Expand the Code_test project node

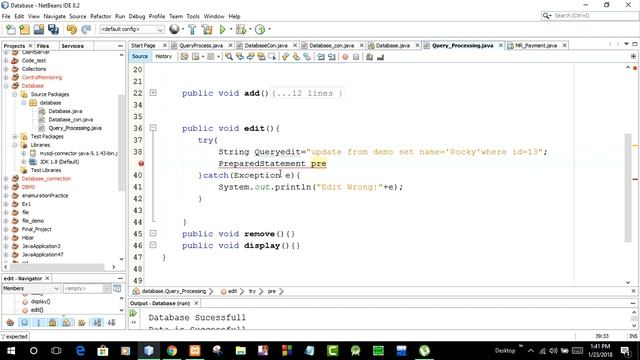pos(6,60)
